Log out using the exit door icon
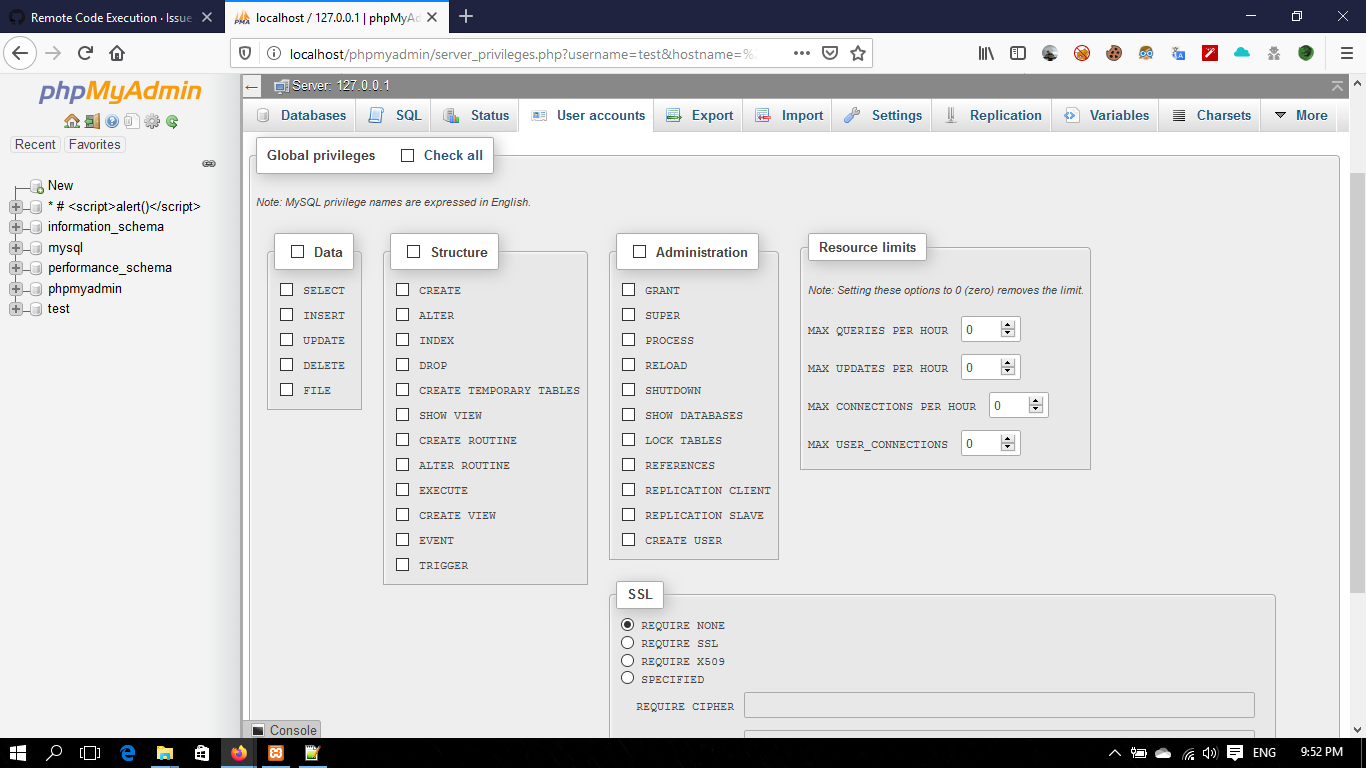The height and width of the screenshot is (768, 1366). pos(91,121)
